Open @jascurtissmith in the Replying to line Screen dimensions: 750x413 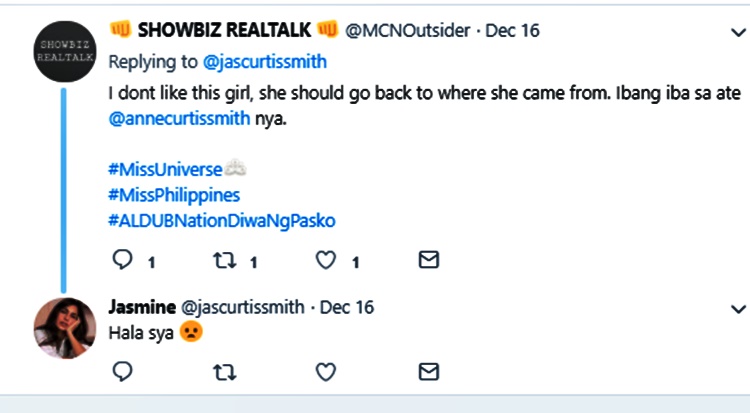266,60
